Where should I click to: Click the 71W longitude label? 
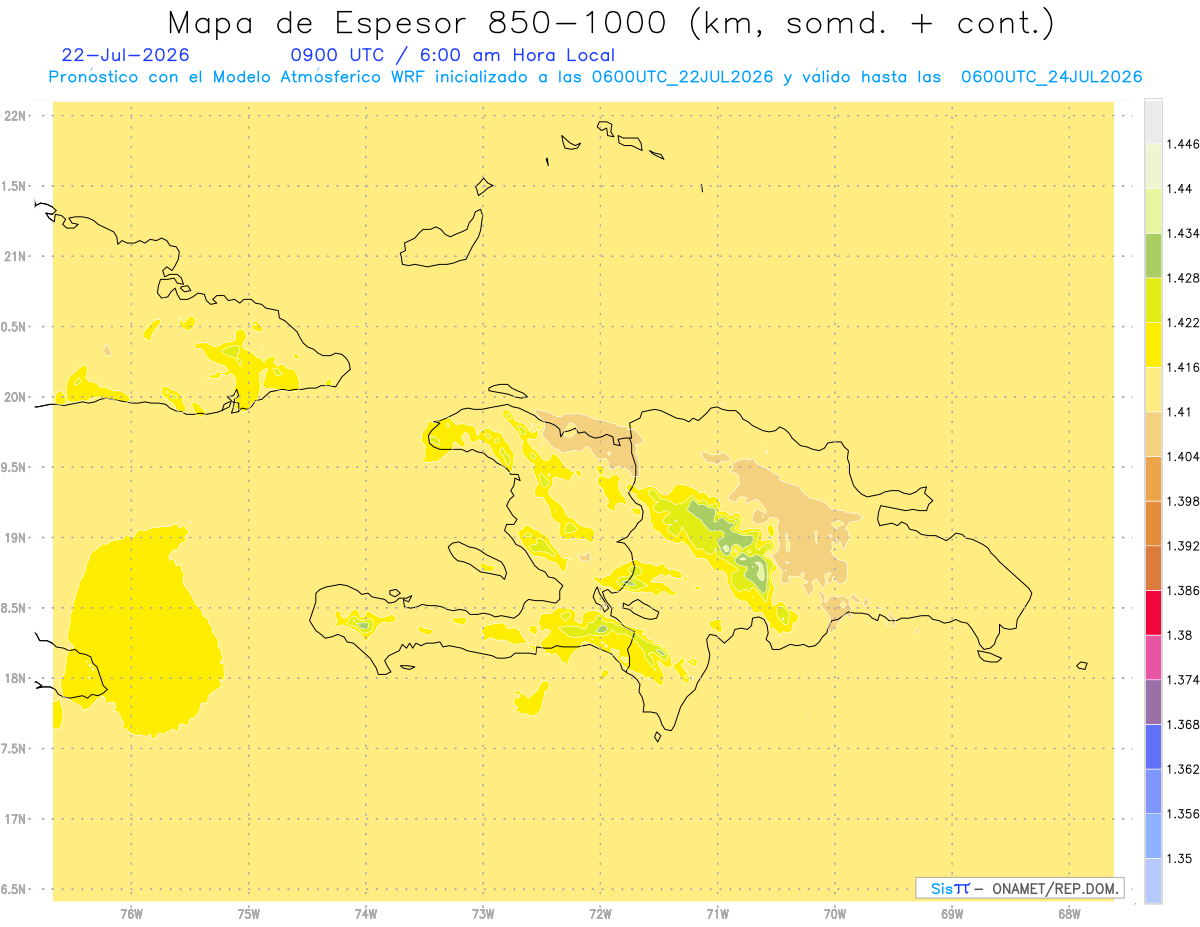(717, 914)
